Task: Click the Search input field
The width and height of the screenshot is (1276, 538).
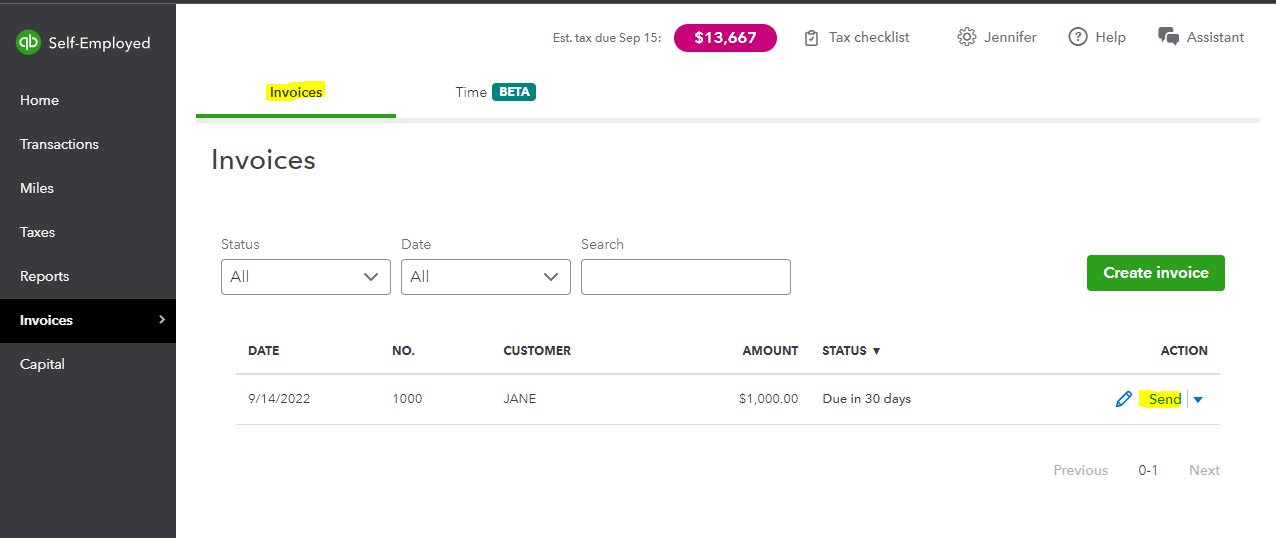Action: coord(686,277)
